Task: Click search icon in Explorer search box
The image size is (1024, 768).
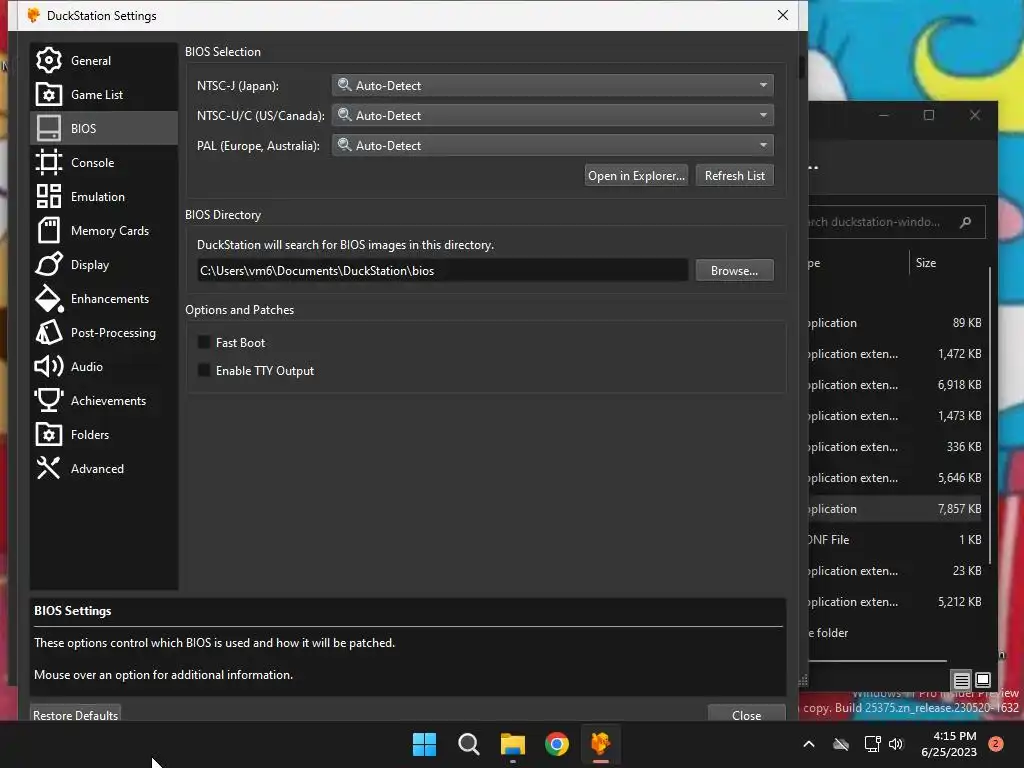Action: tap(965, 222)
